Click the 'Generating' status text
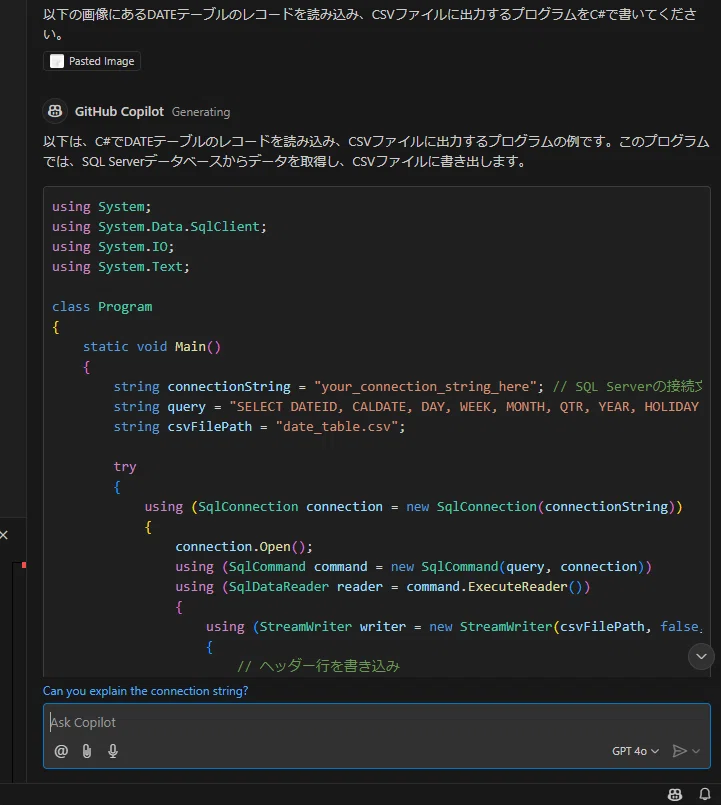 [201, 112]
